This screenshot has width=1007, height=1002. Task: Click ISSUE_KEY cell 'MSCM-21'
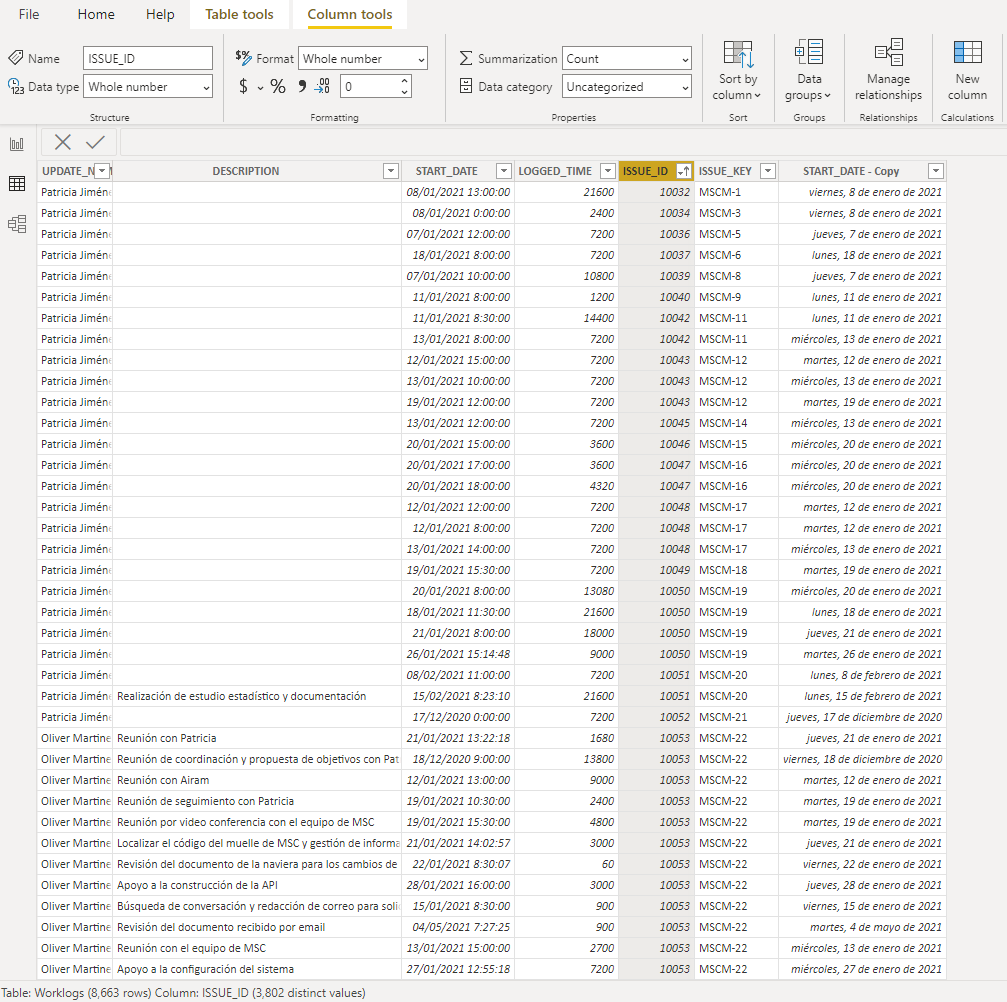737,717
